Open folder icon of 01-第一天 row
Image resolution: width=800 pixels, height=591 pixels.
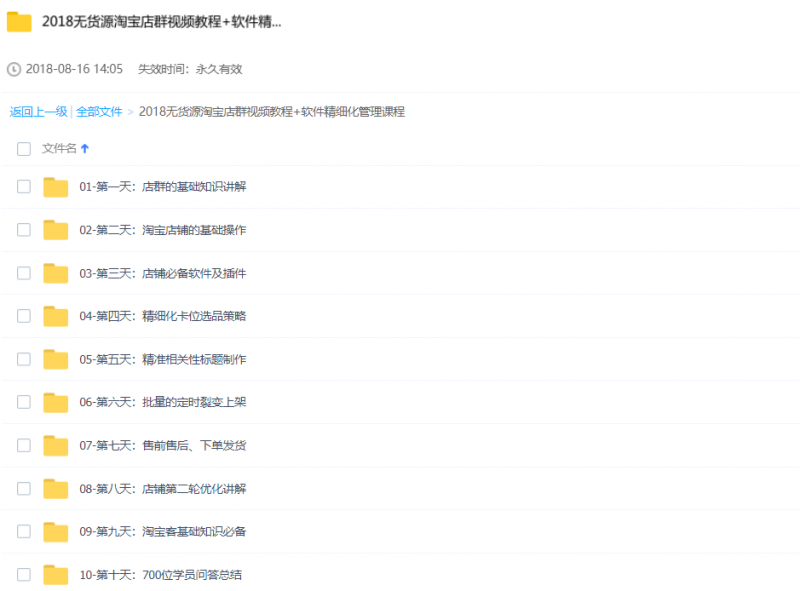56,187
